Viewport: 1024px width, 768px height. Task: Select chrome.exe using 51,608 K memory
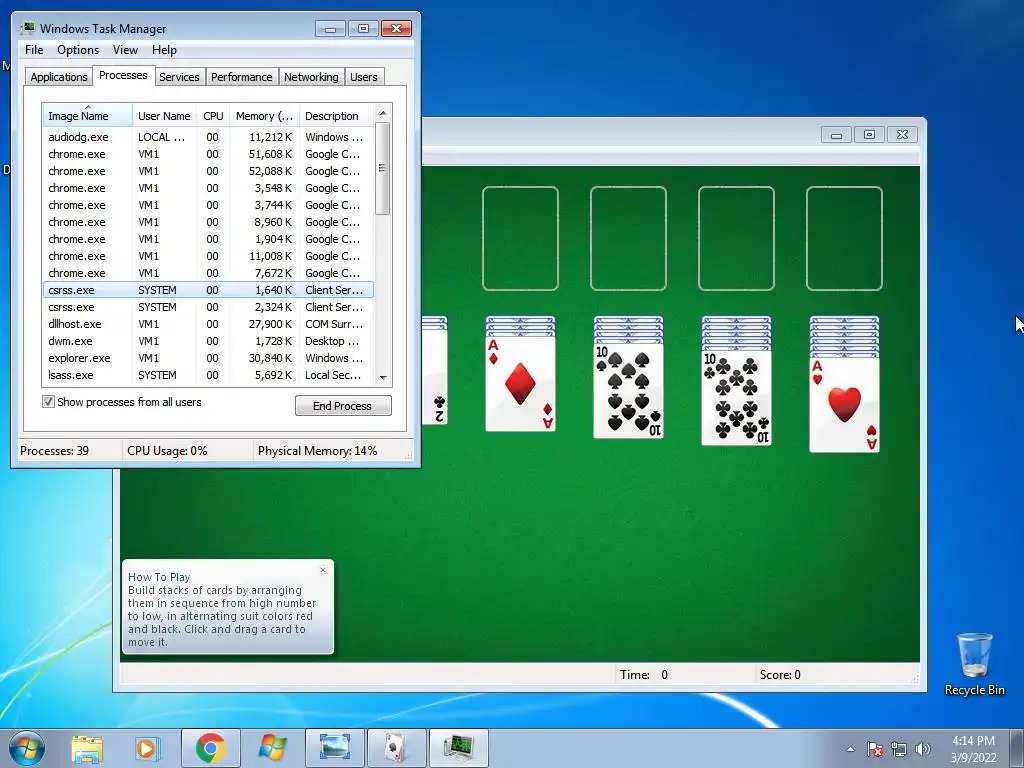coord(208,154)
